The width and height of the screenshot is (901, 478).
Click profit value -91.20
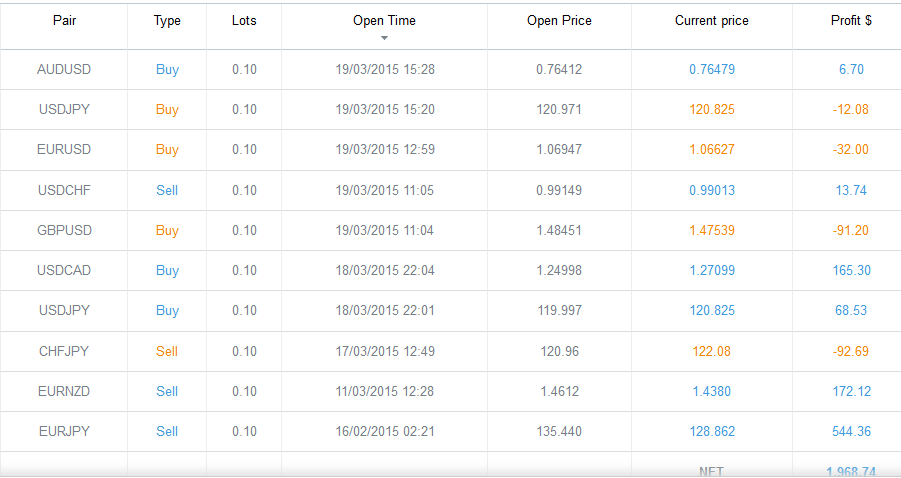[x=851, y=230]
